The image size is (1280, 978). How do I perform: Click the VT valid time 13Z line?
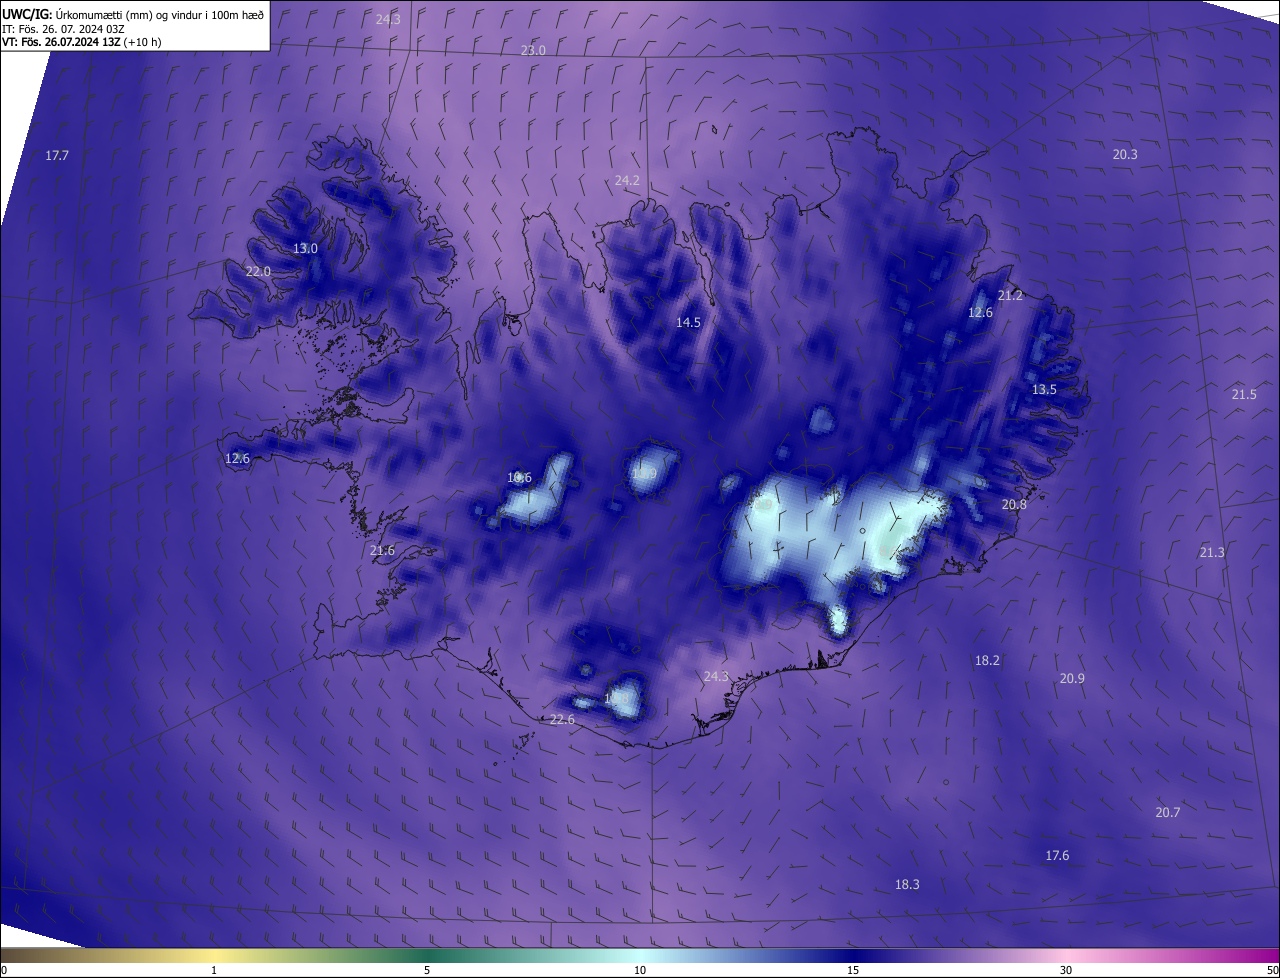(x=81, y=42)
